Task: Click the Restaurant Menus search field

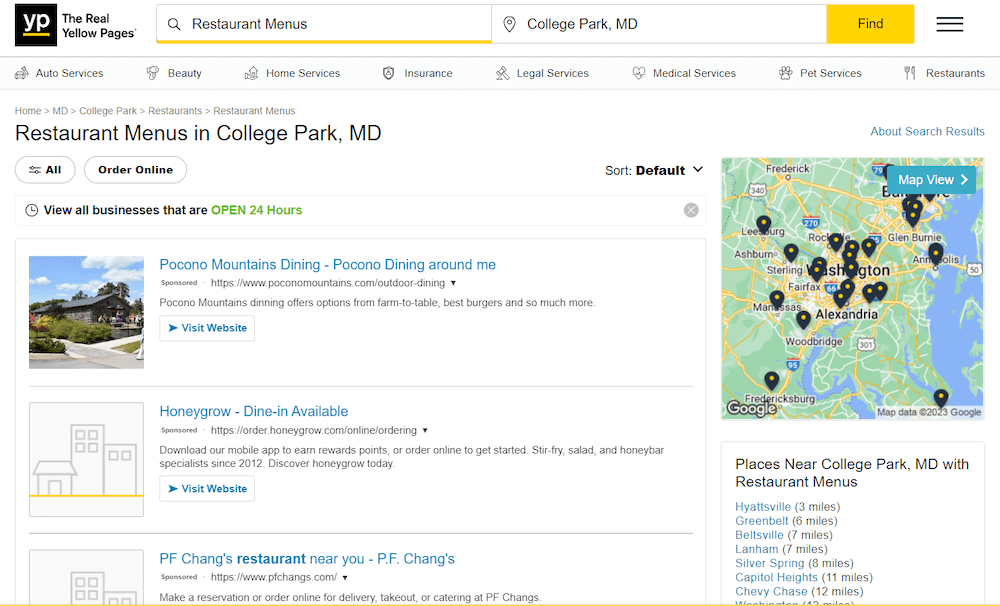Action: coord(324,24)
